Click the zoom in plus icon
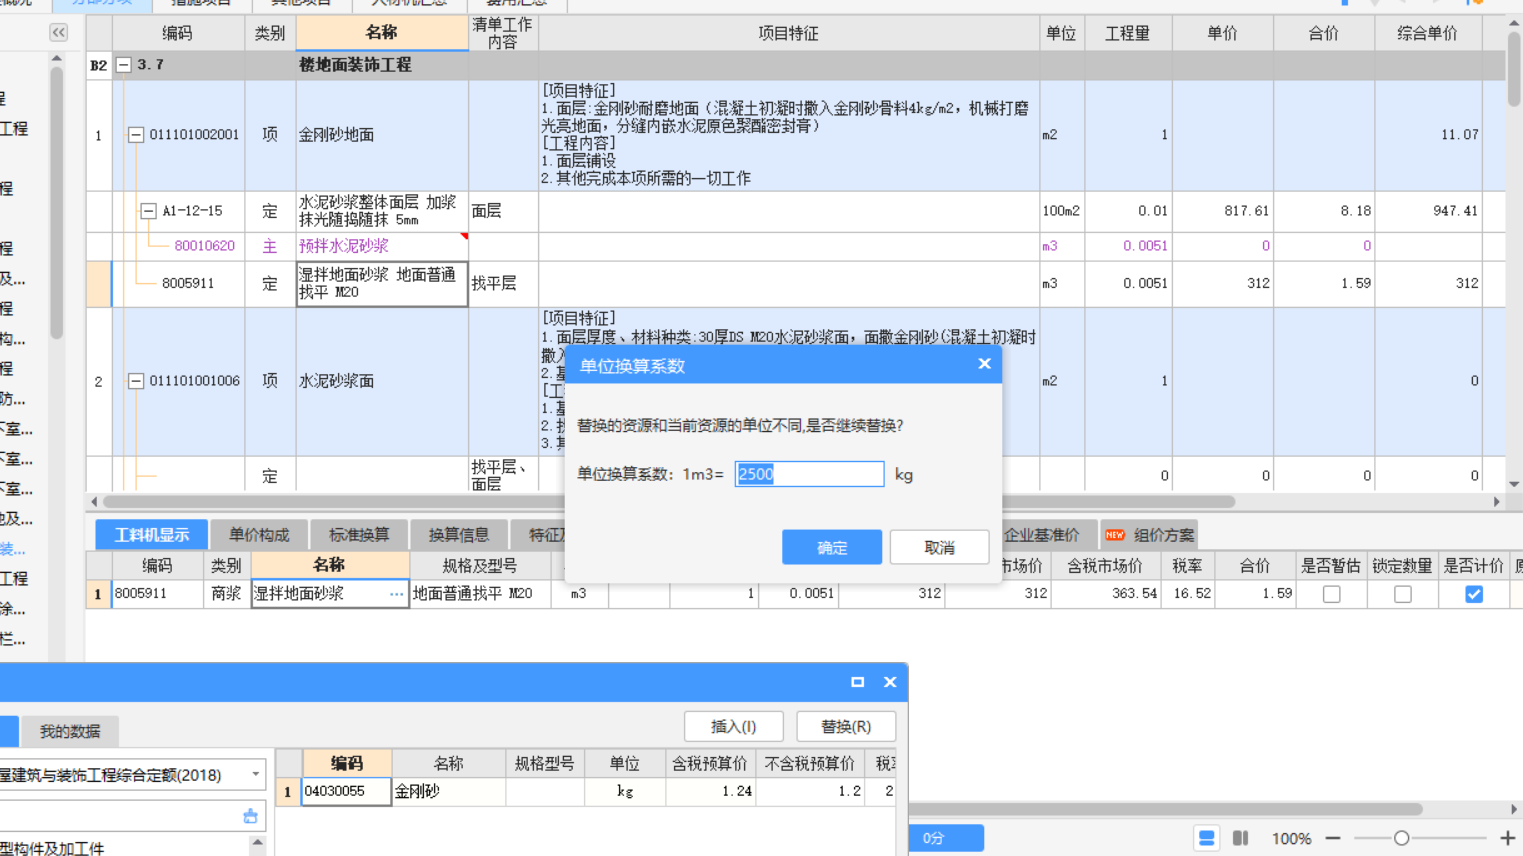 (1508, 838)
